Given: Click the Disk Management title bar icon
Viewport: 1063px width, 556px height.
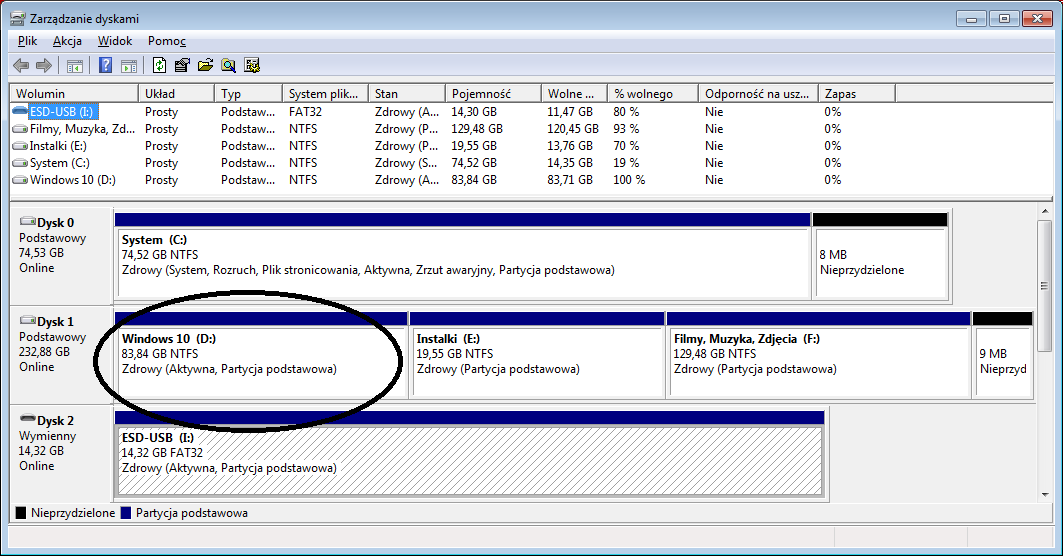Looking at the screenshot, I should (x=18, y=18).
